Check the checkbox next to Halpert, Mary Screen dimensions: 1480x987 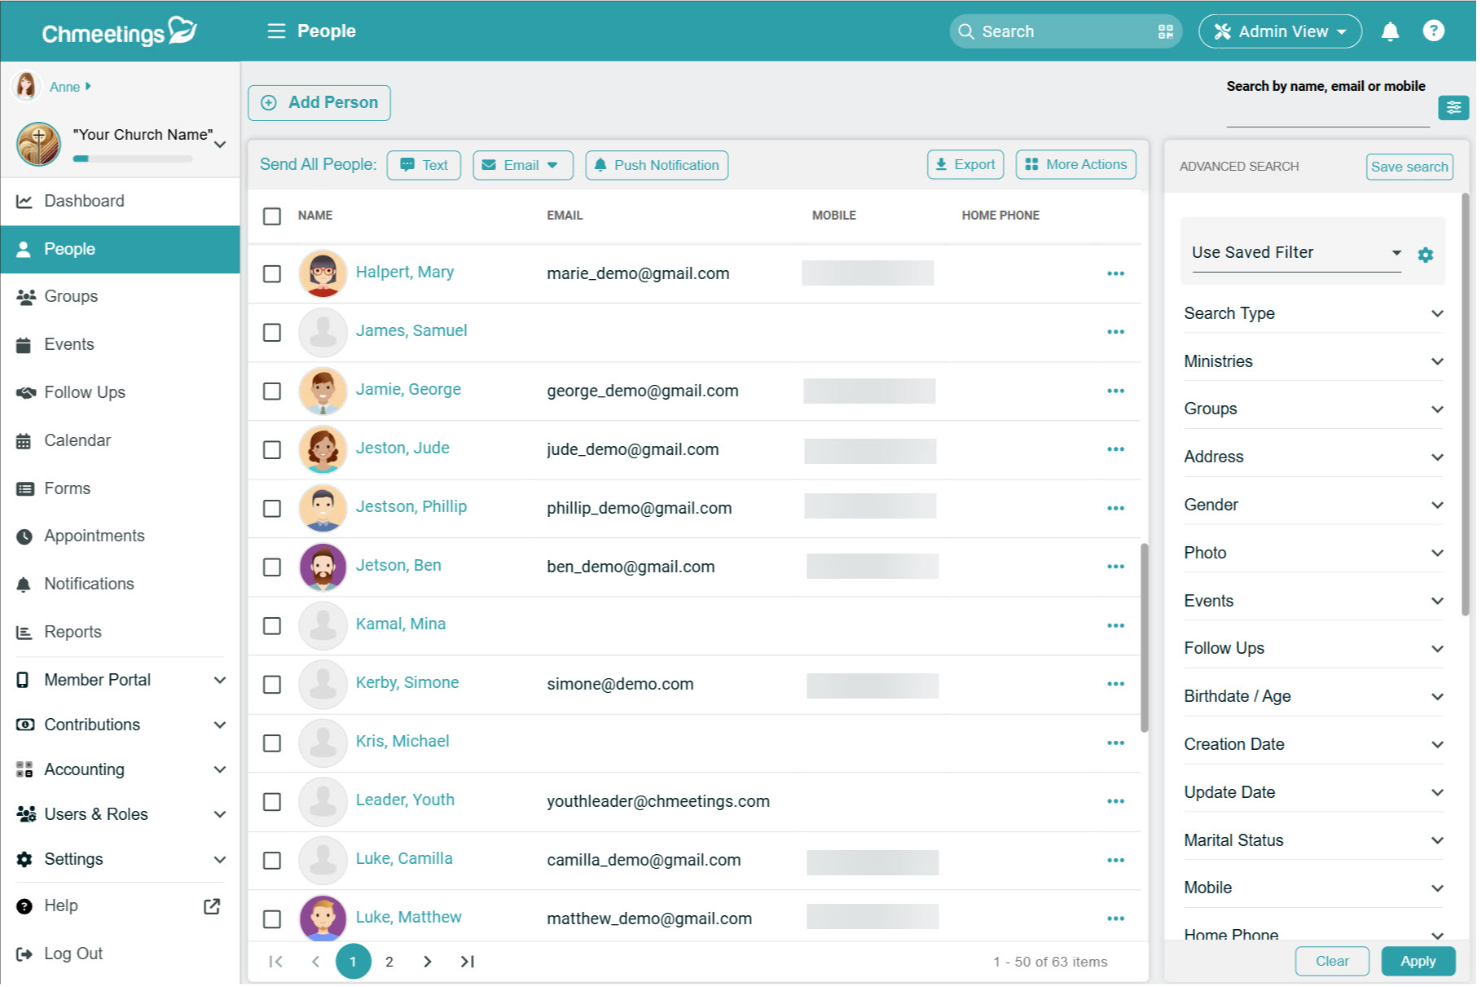tap(271, 273)
